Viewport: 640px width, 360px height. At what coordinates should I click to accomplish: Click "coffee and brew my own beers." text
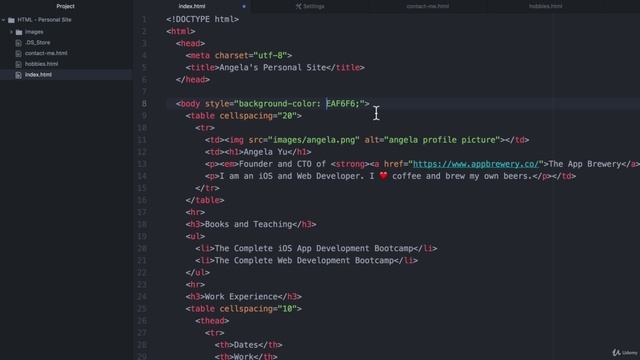462,176
